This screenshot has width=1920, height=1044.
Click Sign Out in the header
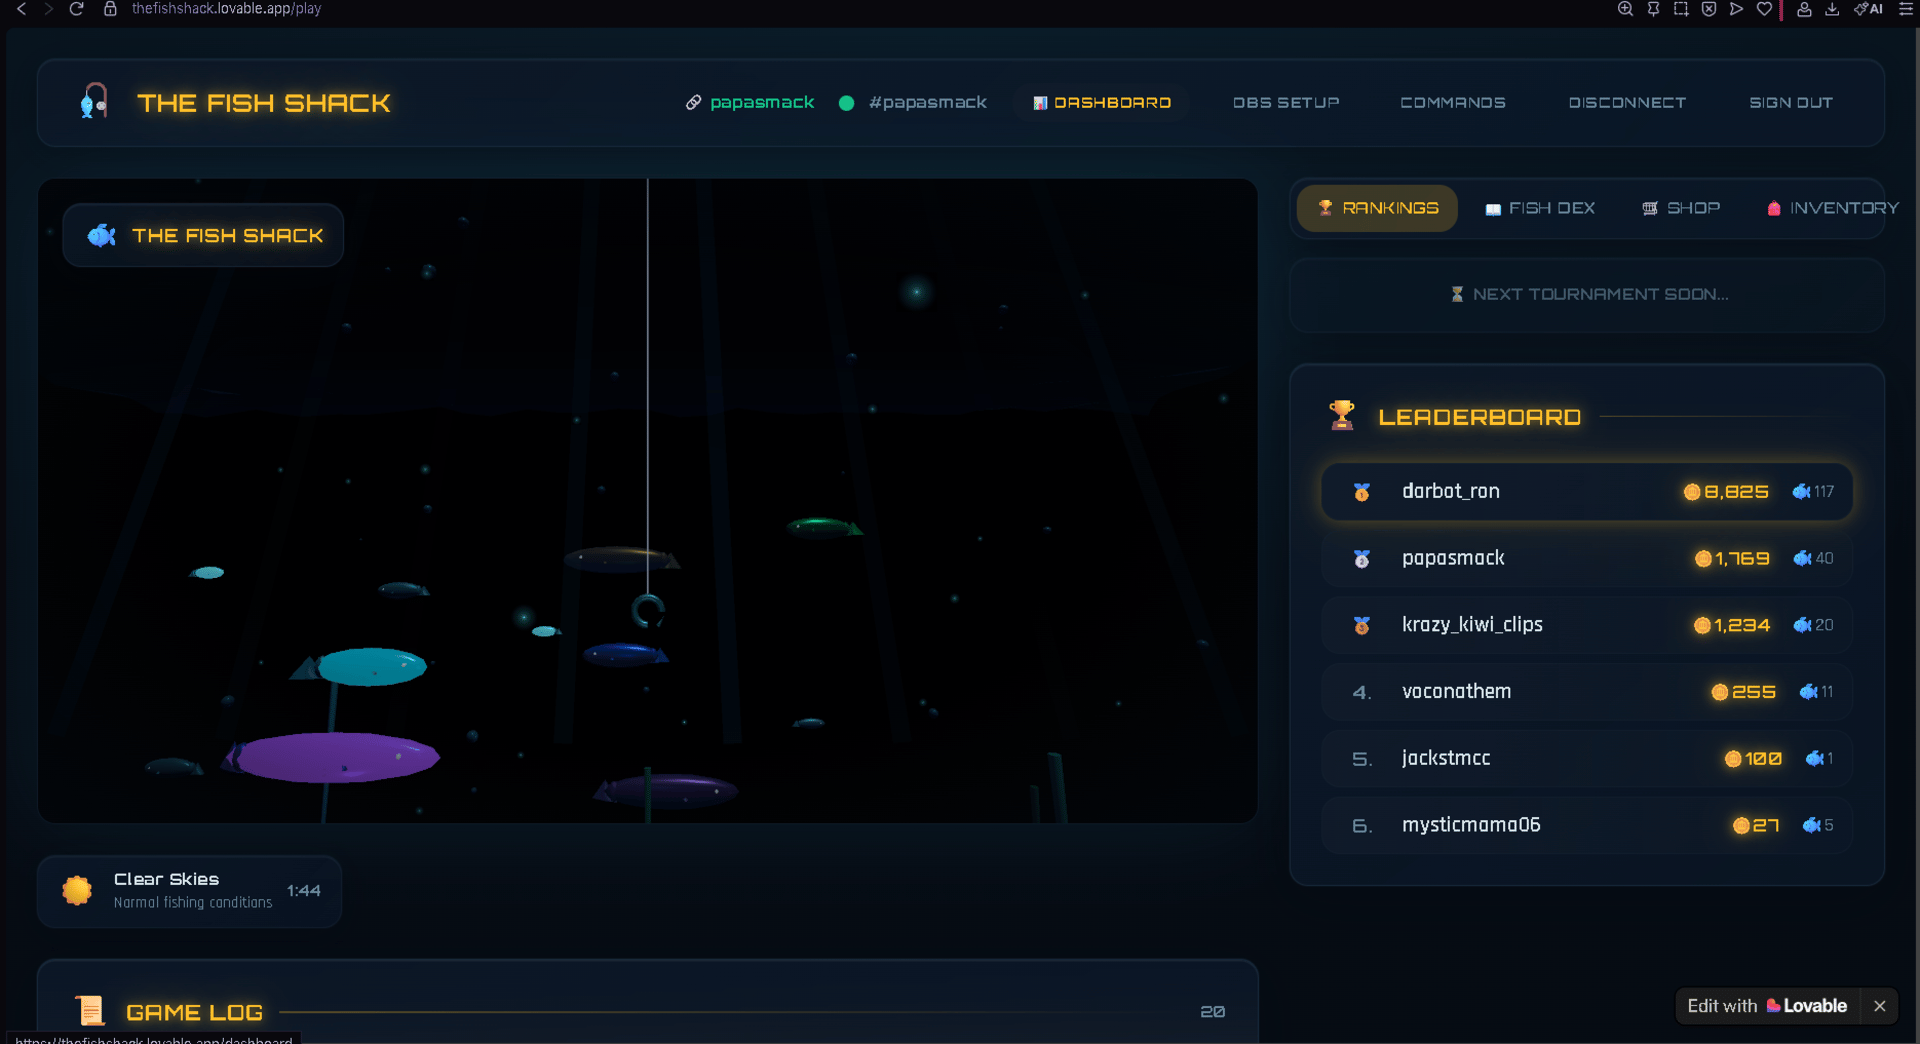[x=1790, y=103]
